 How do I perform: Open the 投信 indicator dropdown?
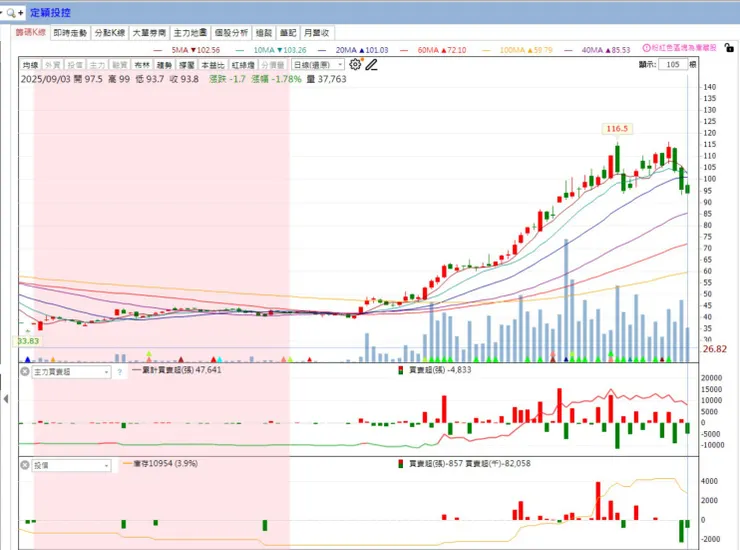(x=71, y=465)
